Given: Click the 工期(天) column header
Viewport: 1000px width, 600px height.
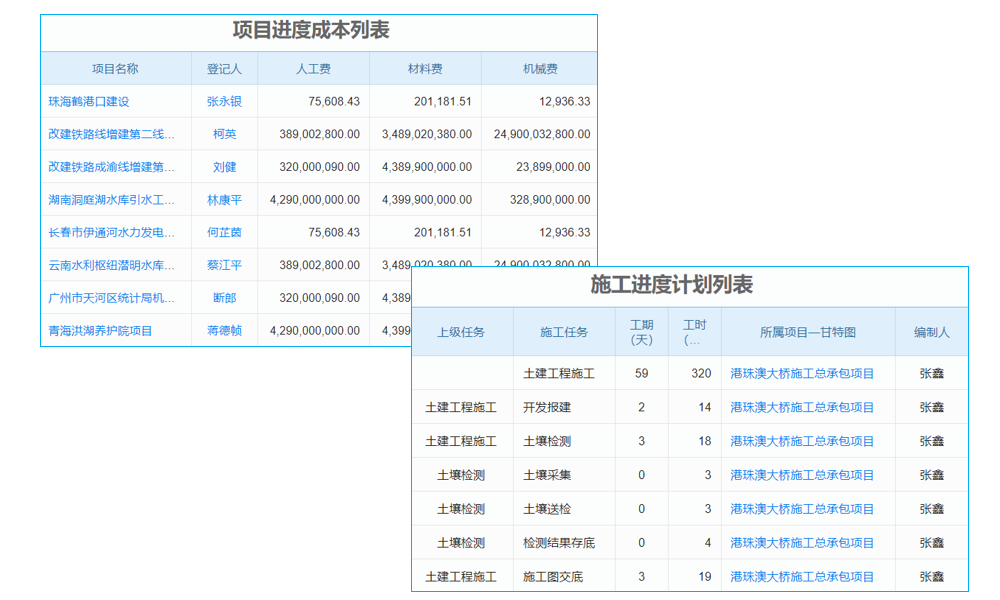Looking at the screenshot, I should (x=641, y=331).
